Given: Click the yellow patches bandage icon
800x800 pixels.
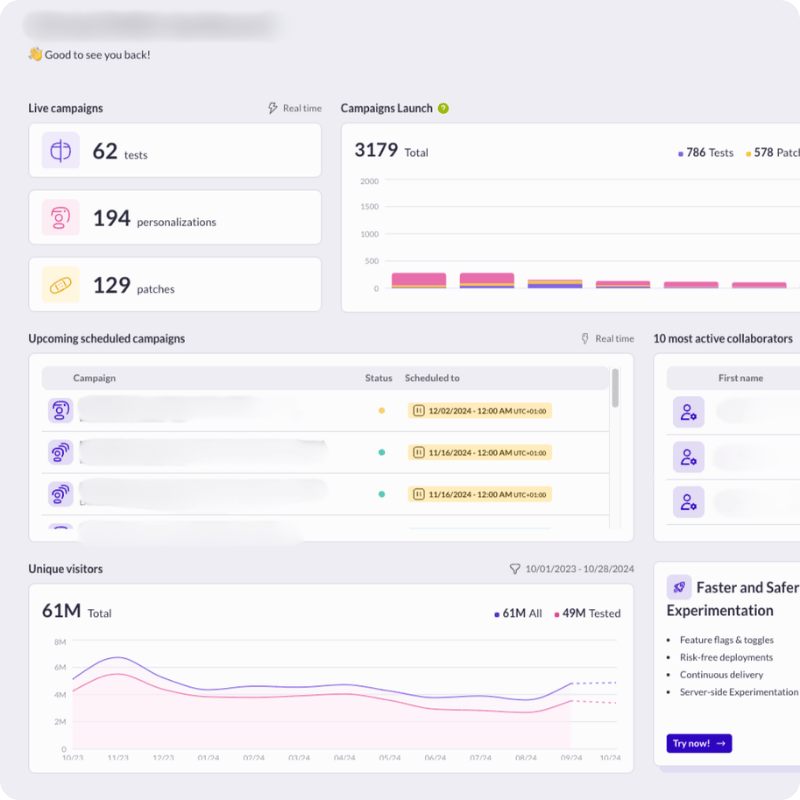Looking at the screenshot, I should click(x=60, y=285).
